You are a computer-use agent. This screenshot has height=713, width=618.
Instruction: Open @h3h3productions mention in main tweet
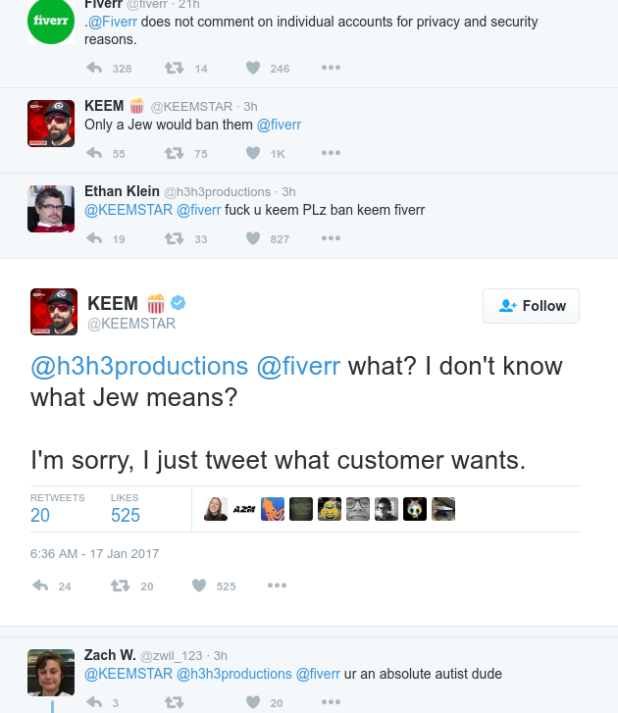139,366
